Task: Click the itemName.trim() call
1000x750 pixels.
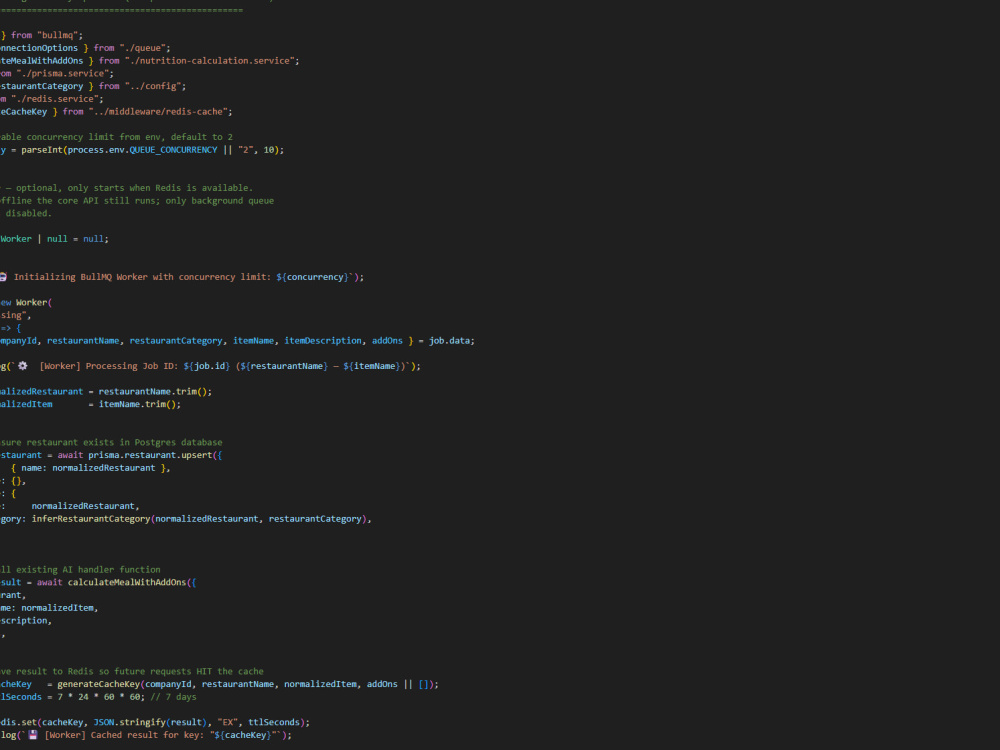Action: pyautogui.click(x=140, y=404)
